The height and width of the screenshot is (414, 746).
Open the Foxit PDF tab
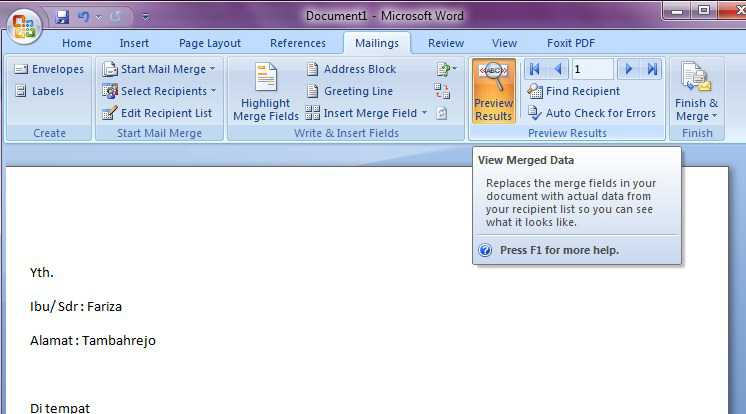[571, 43]
